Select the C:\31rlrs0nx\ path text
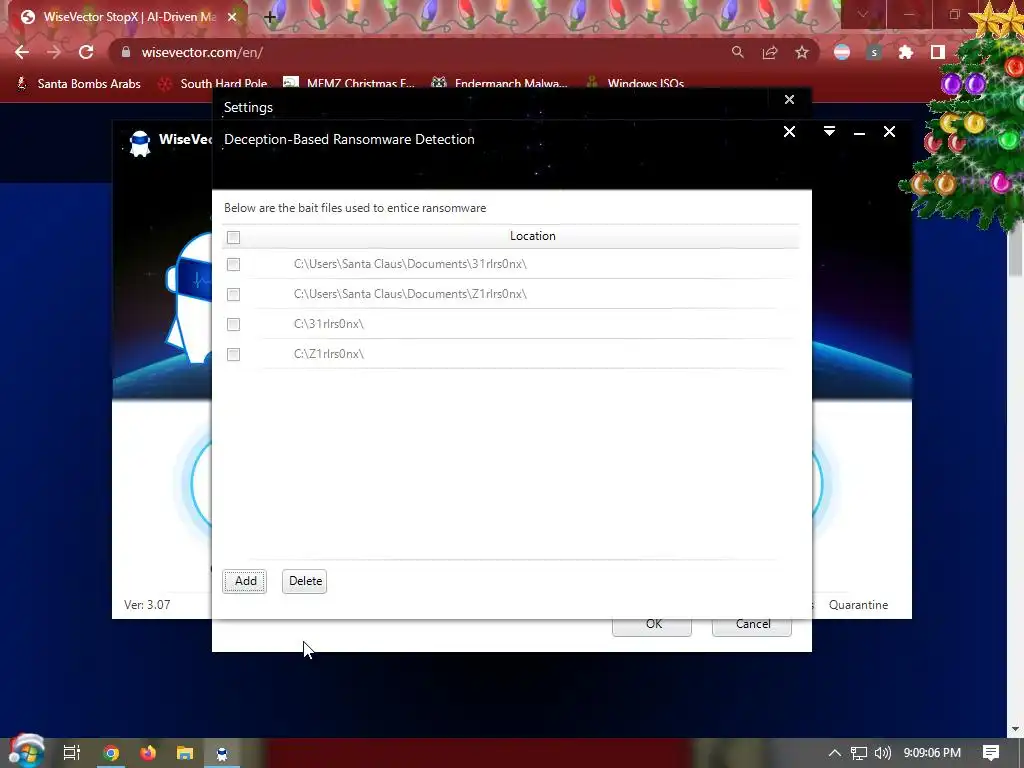Image resolution: width=1024 pixels, height=768 pixels. [x=328, y=324]
